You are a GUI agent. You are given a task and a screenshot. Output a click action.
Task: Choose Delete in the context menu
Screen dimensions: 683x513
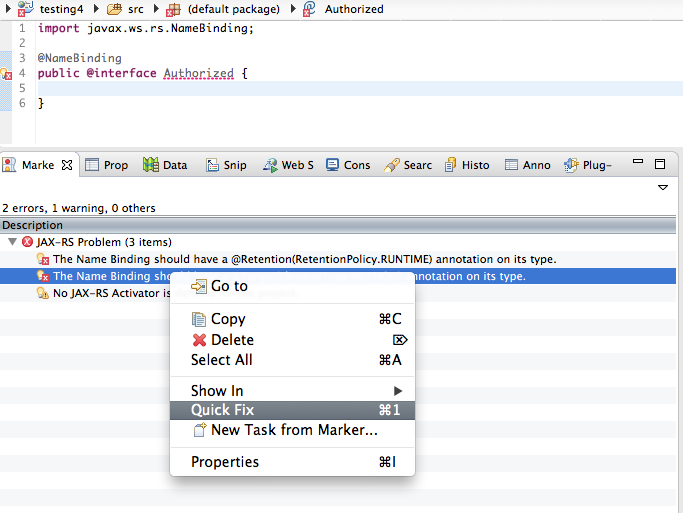pyautogui.click(x=292, y=340)
